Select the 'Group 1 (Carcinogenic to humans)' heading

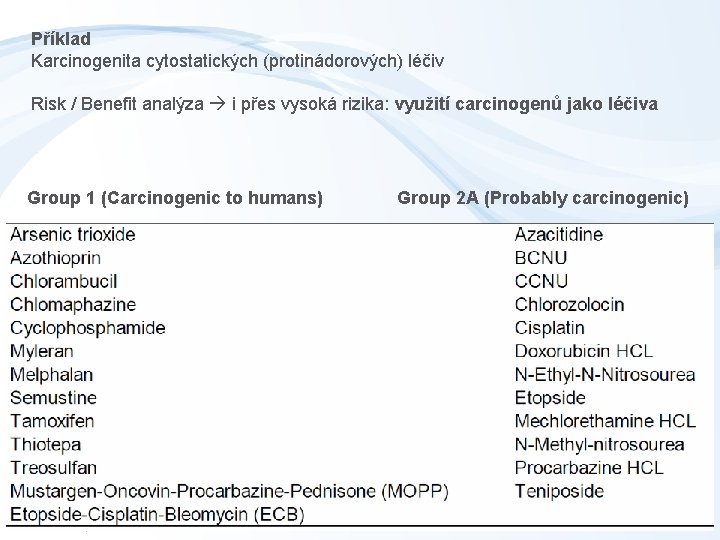point(175,197)
